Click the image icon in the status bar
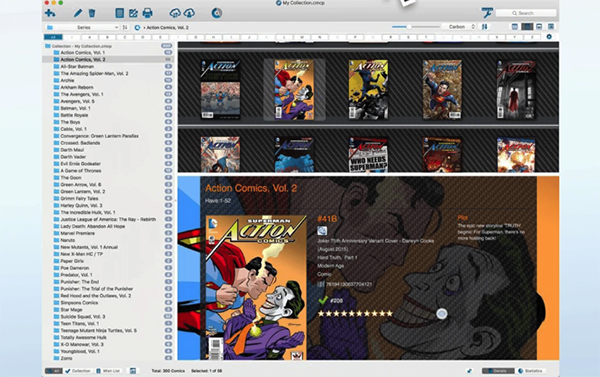The width and height of the screenshot is (600, 377). [133, 370]
